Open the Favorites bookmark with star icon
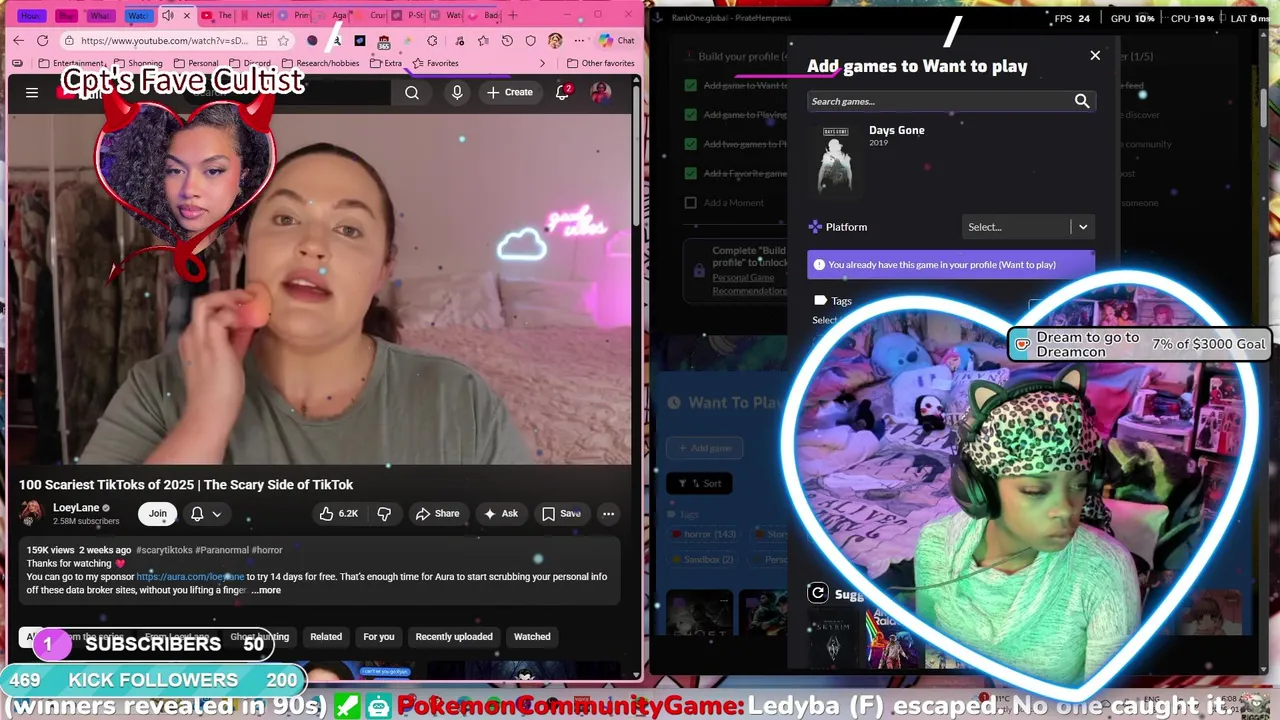Screen dimensions: 1280x720 436,63
